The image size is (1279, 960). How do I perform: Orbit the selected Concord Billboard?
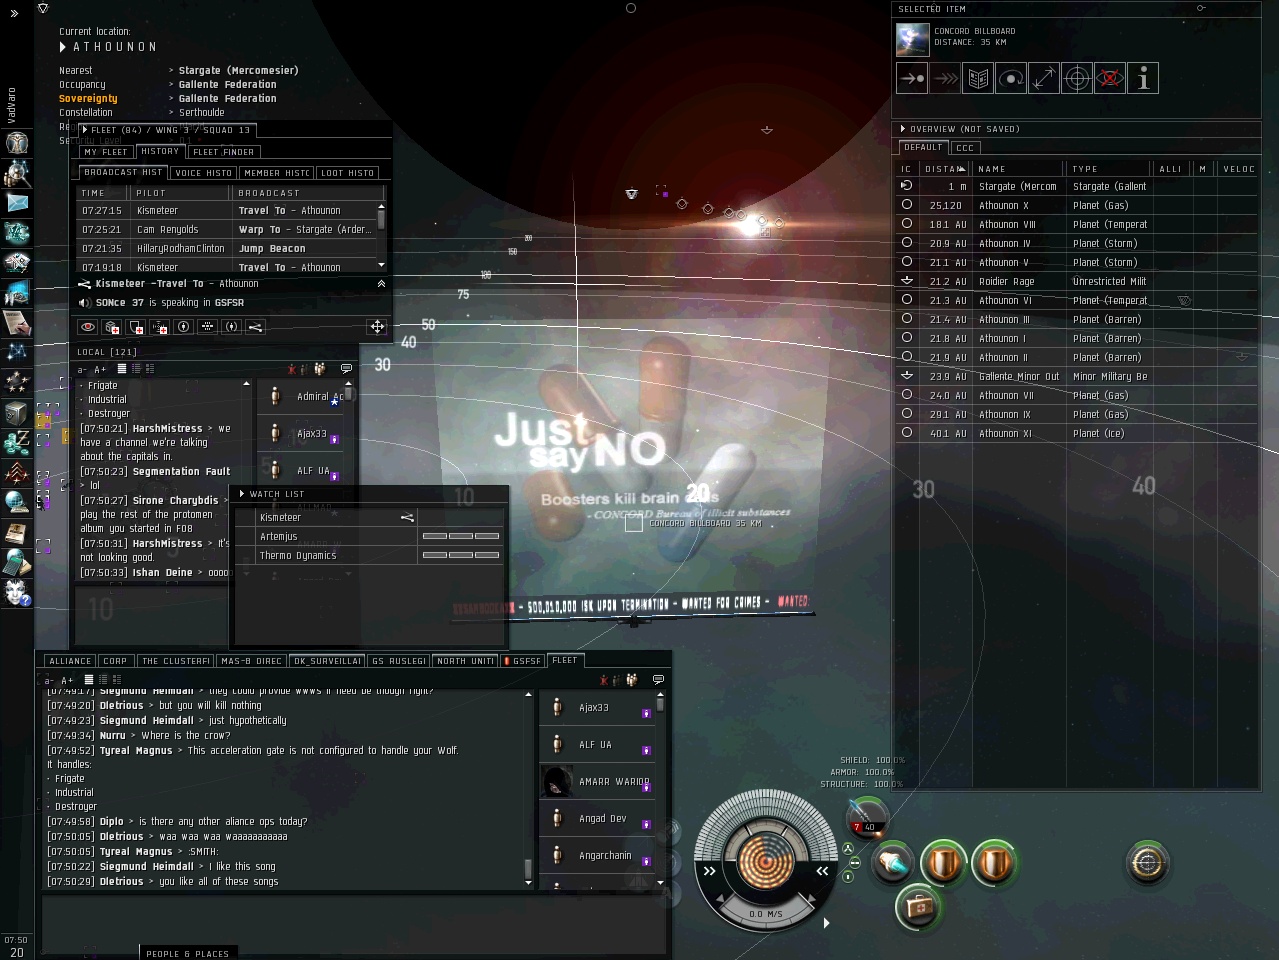click(1010, 78)
